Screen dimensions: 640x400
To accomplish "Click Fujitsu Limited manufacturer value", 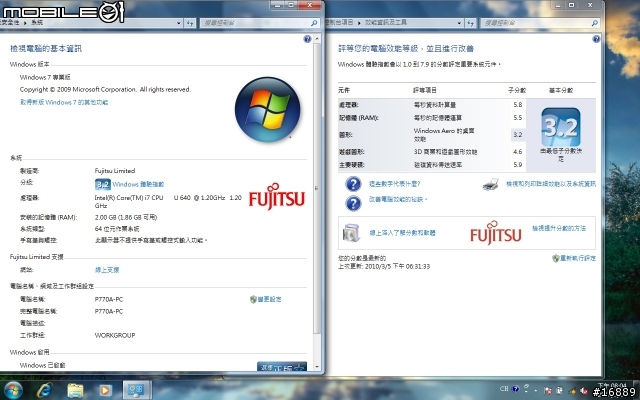I will (115, 171).
